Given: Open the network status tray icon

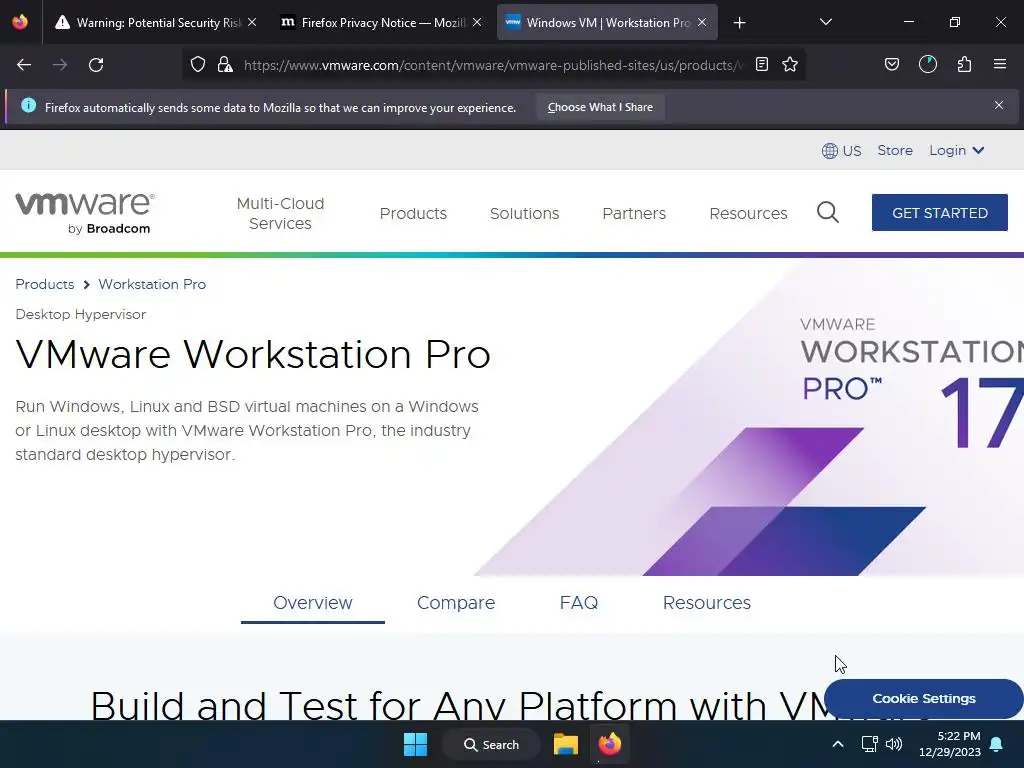Looking at the screenshot, I should point(869,744).
